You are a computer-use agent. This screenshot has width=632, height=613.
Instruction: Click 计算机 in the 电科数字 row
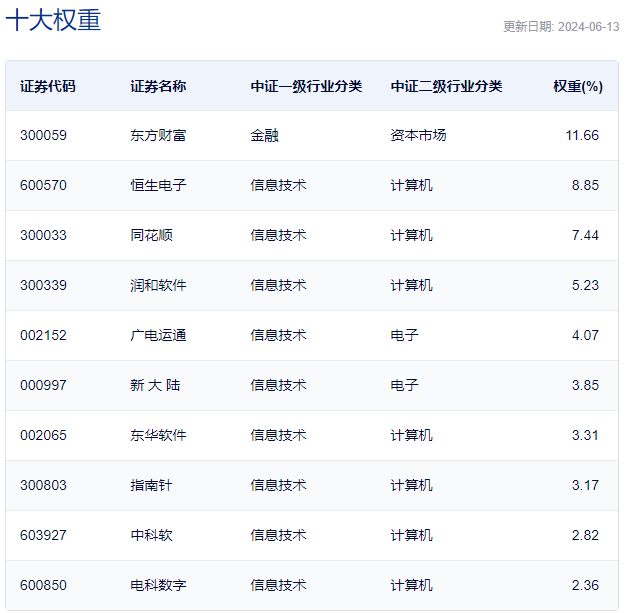click(412, 585)
